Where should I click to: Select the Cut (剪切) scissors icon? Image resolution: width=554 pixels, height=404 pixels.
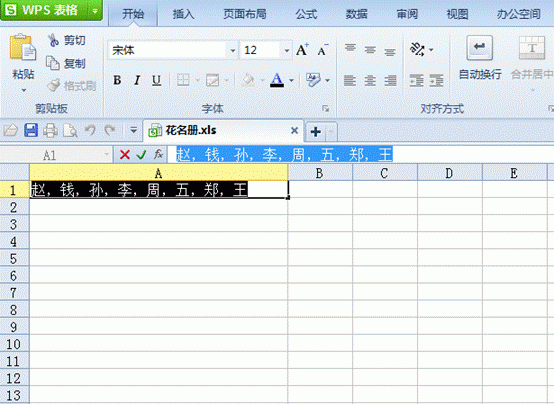(53, 40)
